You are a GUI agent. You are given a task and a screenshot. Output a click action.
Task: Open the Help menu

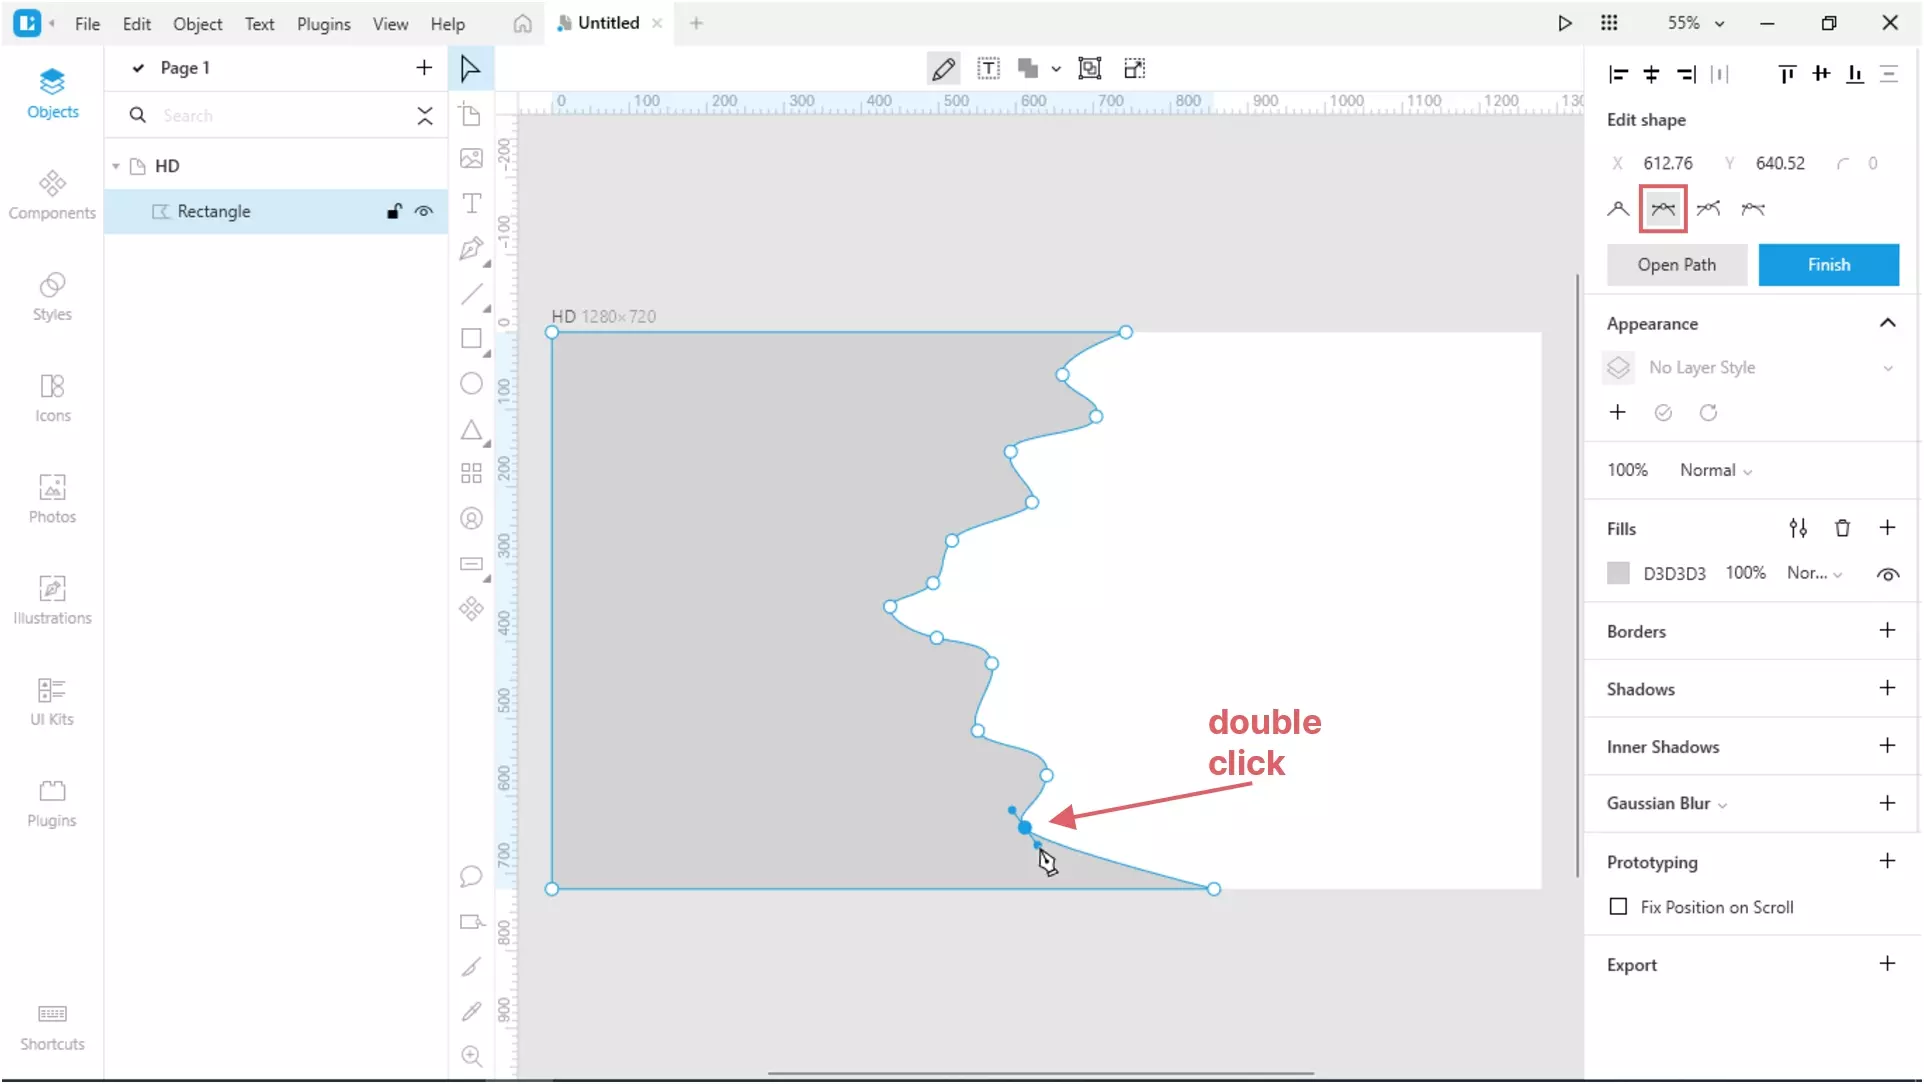point(447,24)
